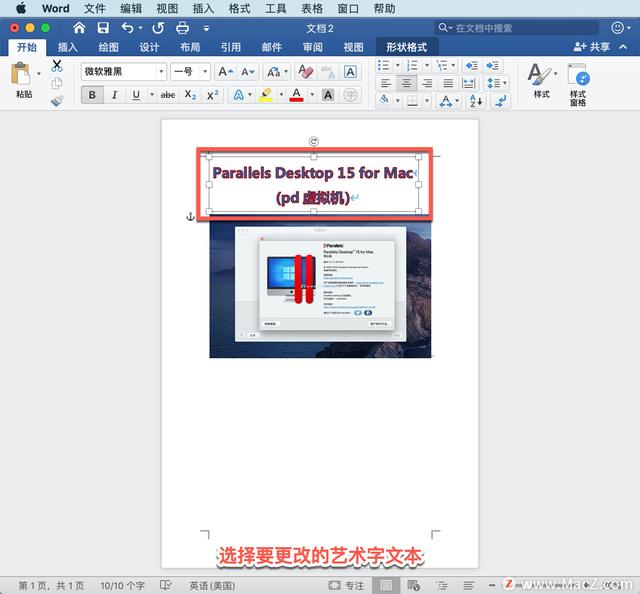Screen dimensions: 640x594
Task: Switch to the 设计 tab
Action: click(x=149, y=47)
